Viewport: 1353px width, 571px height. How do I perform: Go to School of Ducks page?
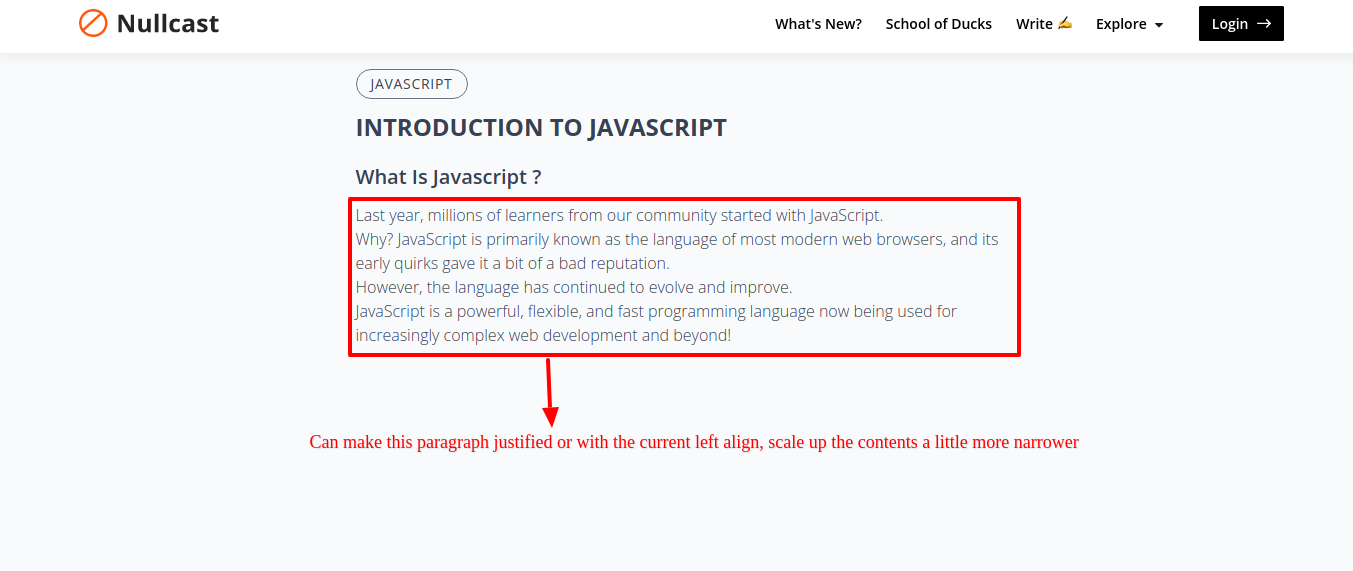click(939, 24)
